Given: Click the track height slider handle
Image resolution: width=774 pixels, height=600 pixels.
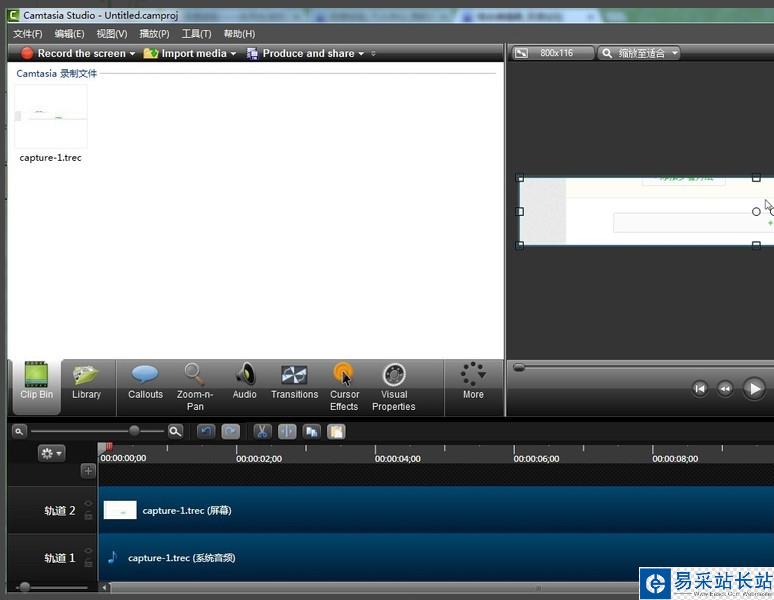Looking at the screenshot, I should tap(25, 587).
